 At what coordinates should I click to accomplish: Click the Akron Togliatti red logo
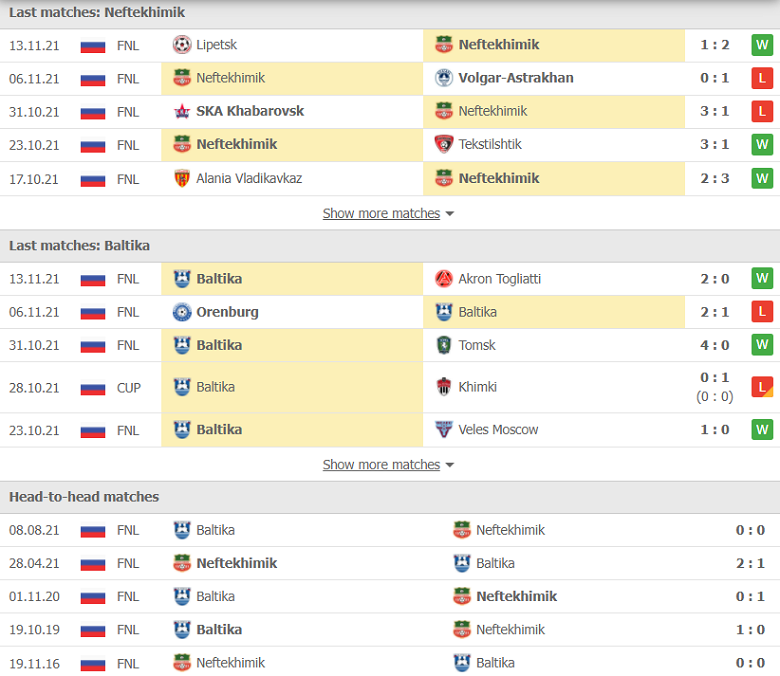[444, 279]
